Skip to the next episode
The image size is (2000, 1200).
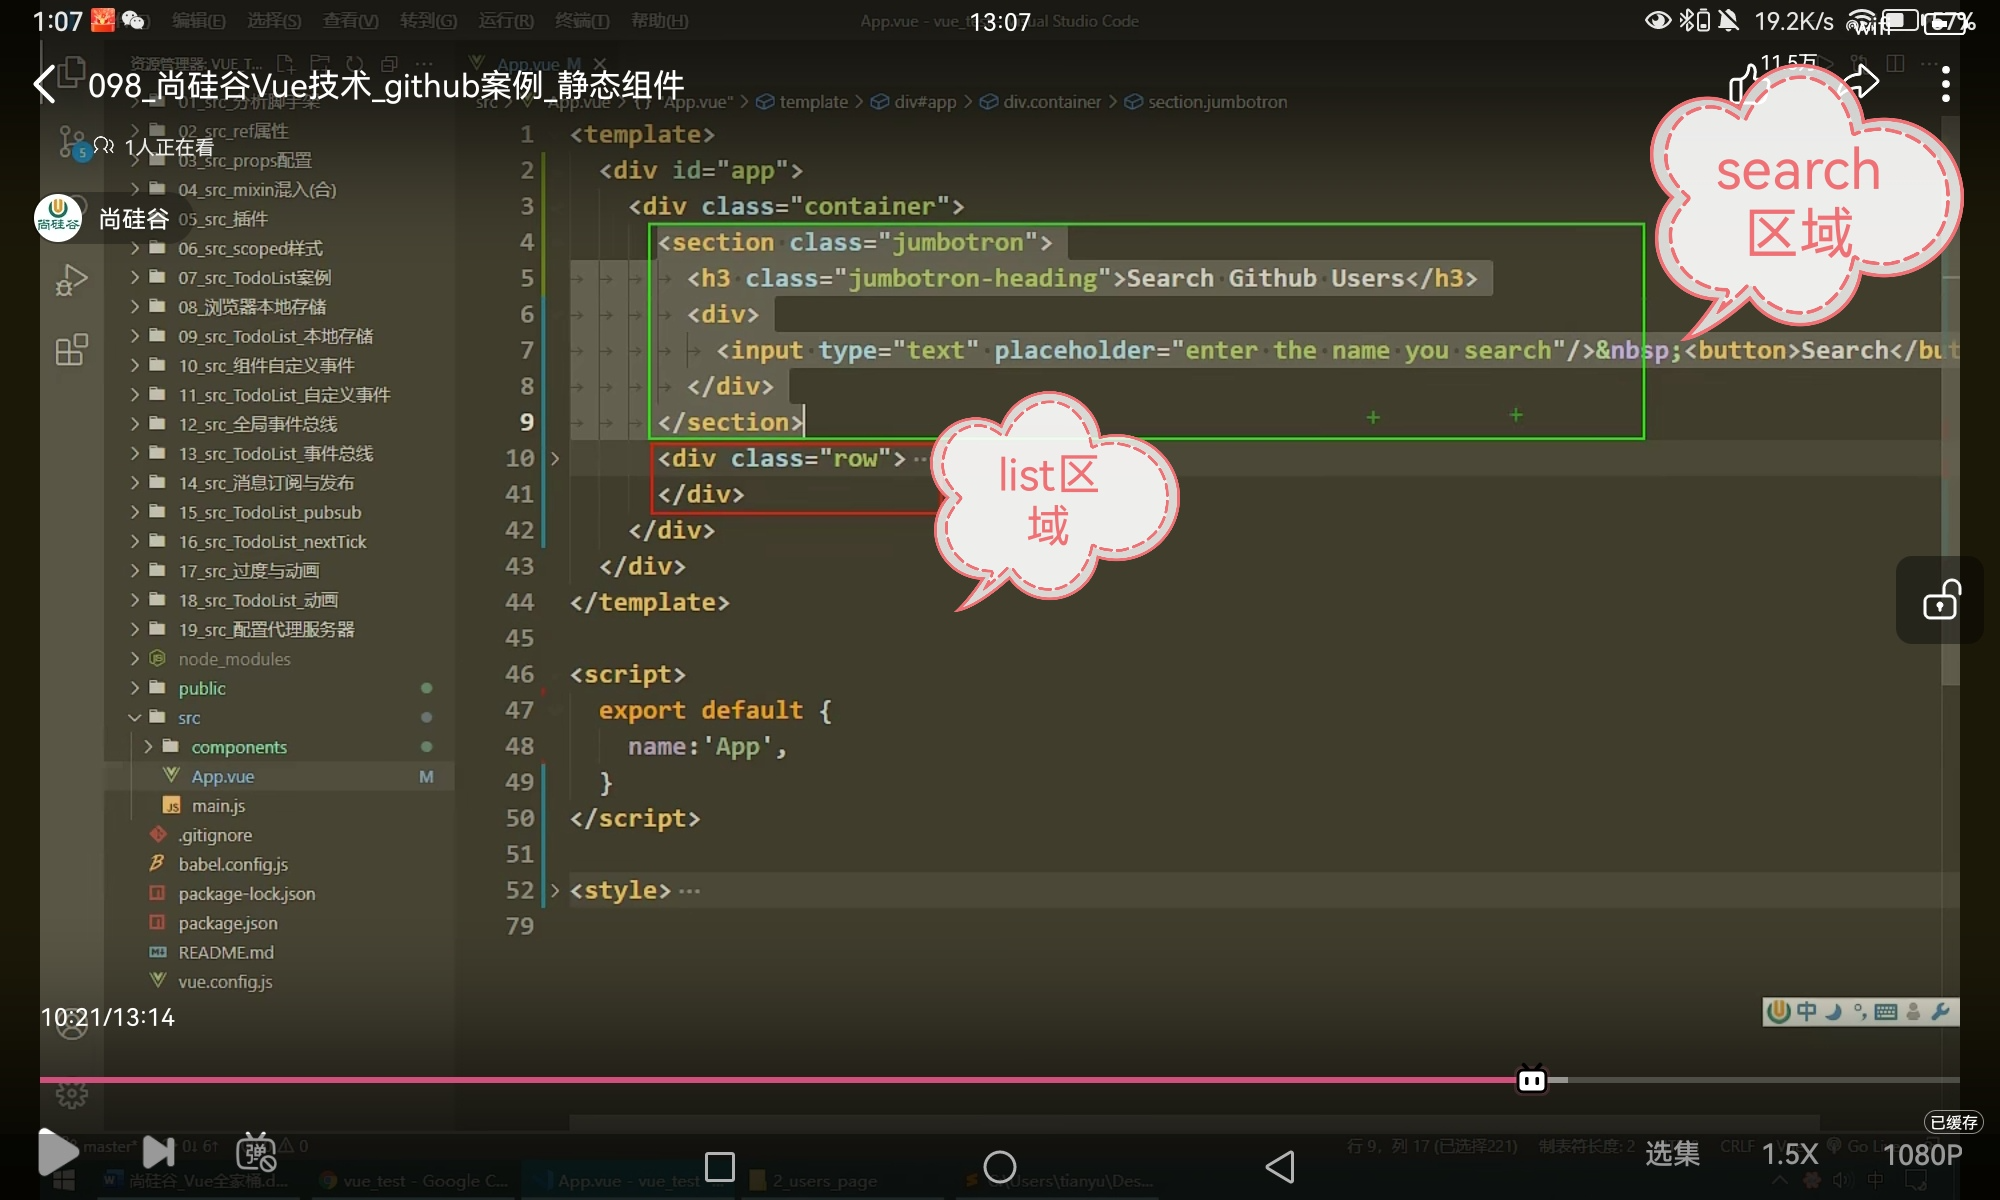(158, 1153)
